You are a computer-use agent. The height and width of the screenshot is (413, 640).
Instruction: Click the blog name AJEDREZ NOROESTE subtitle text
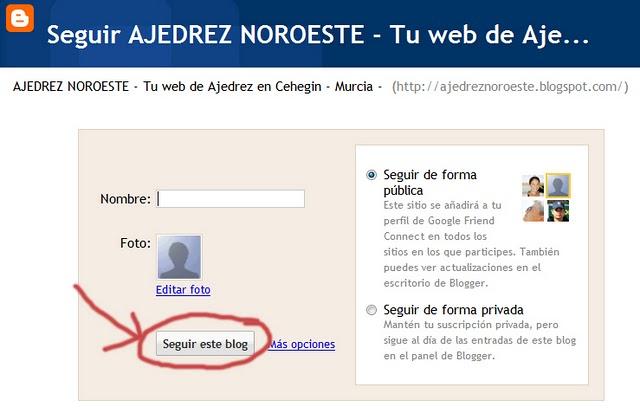tap(197, 87)
